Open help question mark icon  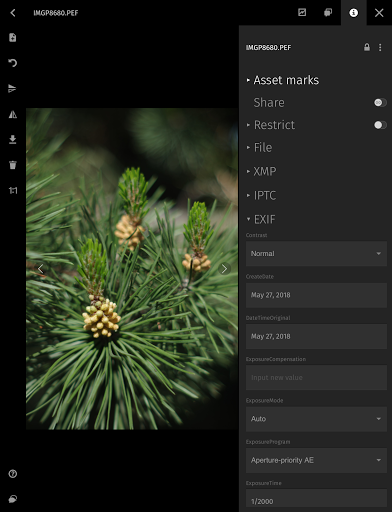13,474
